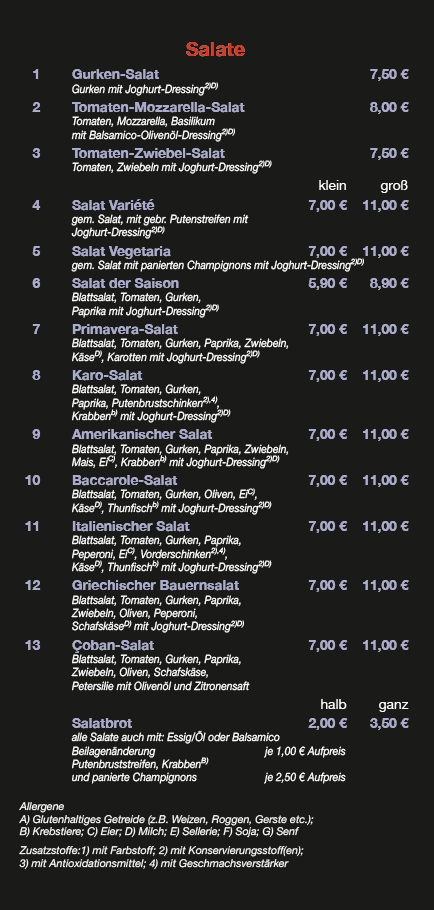434x910 pixels.
Task: Click the red Salate heading
Action: point(215,50)
